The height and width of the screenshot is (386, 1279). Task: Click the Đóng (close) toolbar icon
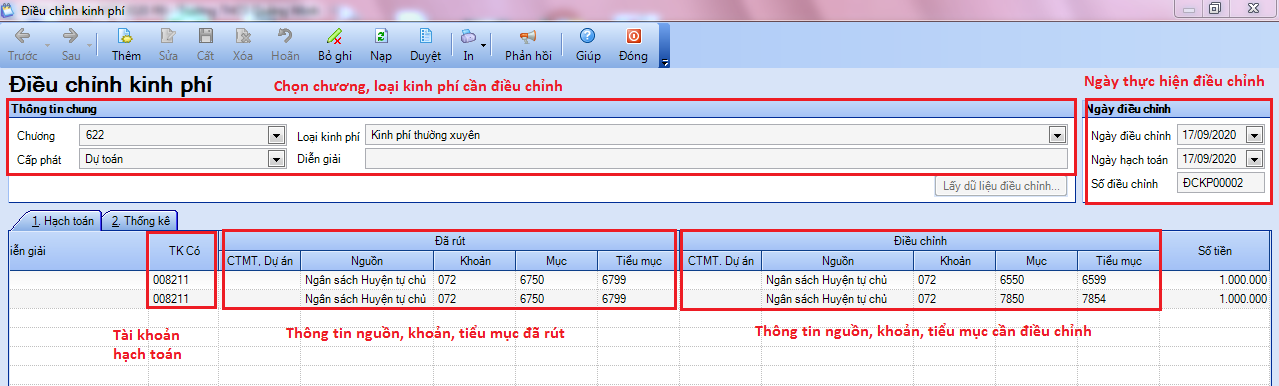(x=633, y=36)
